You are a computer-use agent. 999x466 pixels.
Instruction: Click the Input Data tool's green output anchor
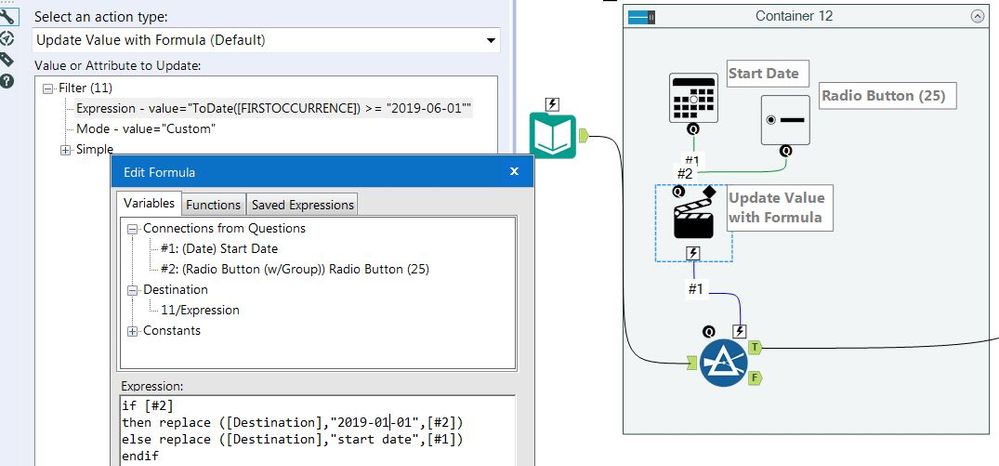click(583, 135)
